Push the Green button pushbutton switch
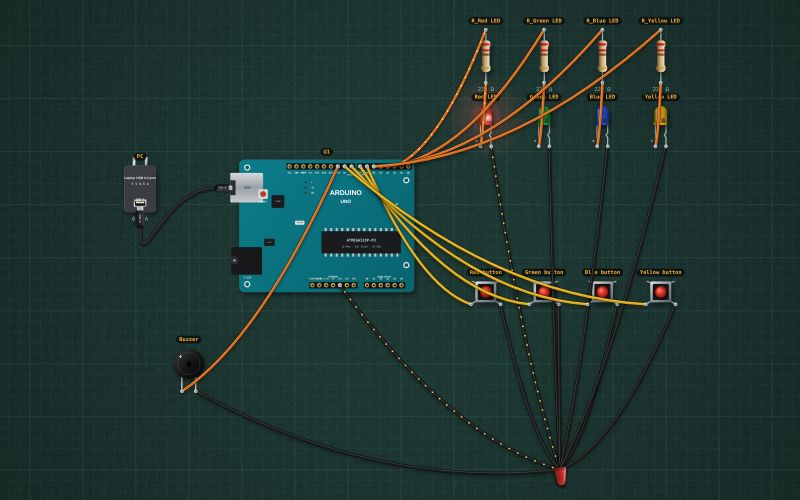This screenshot has height=500, width=800. (544, 292)
